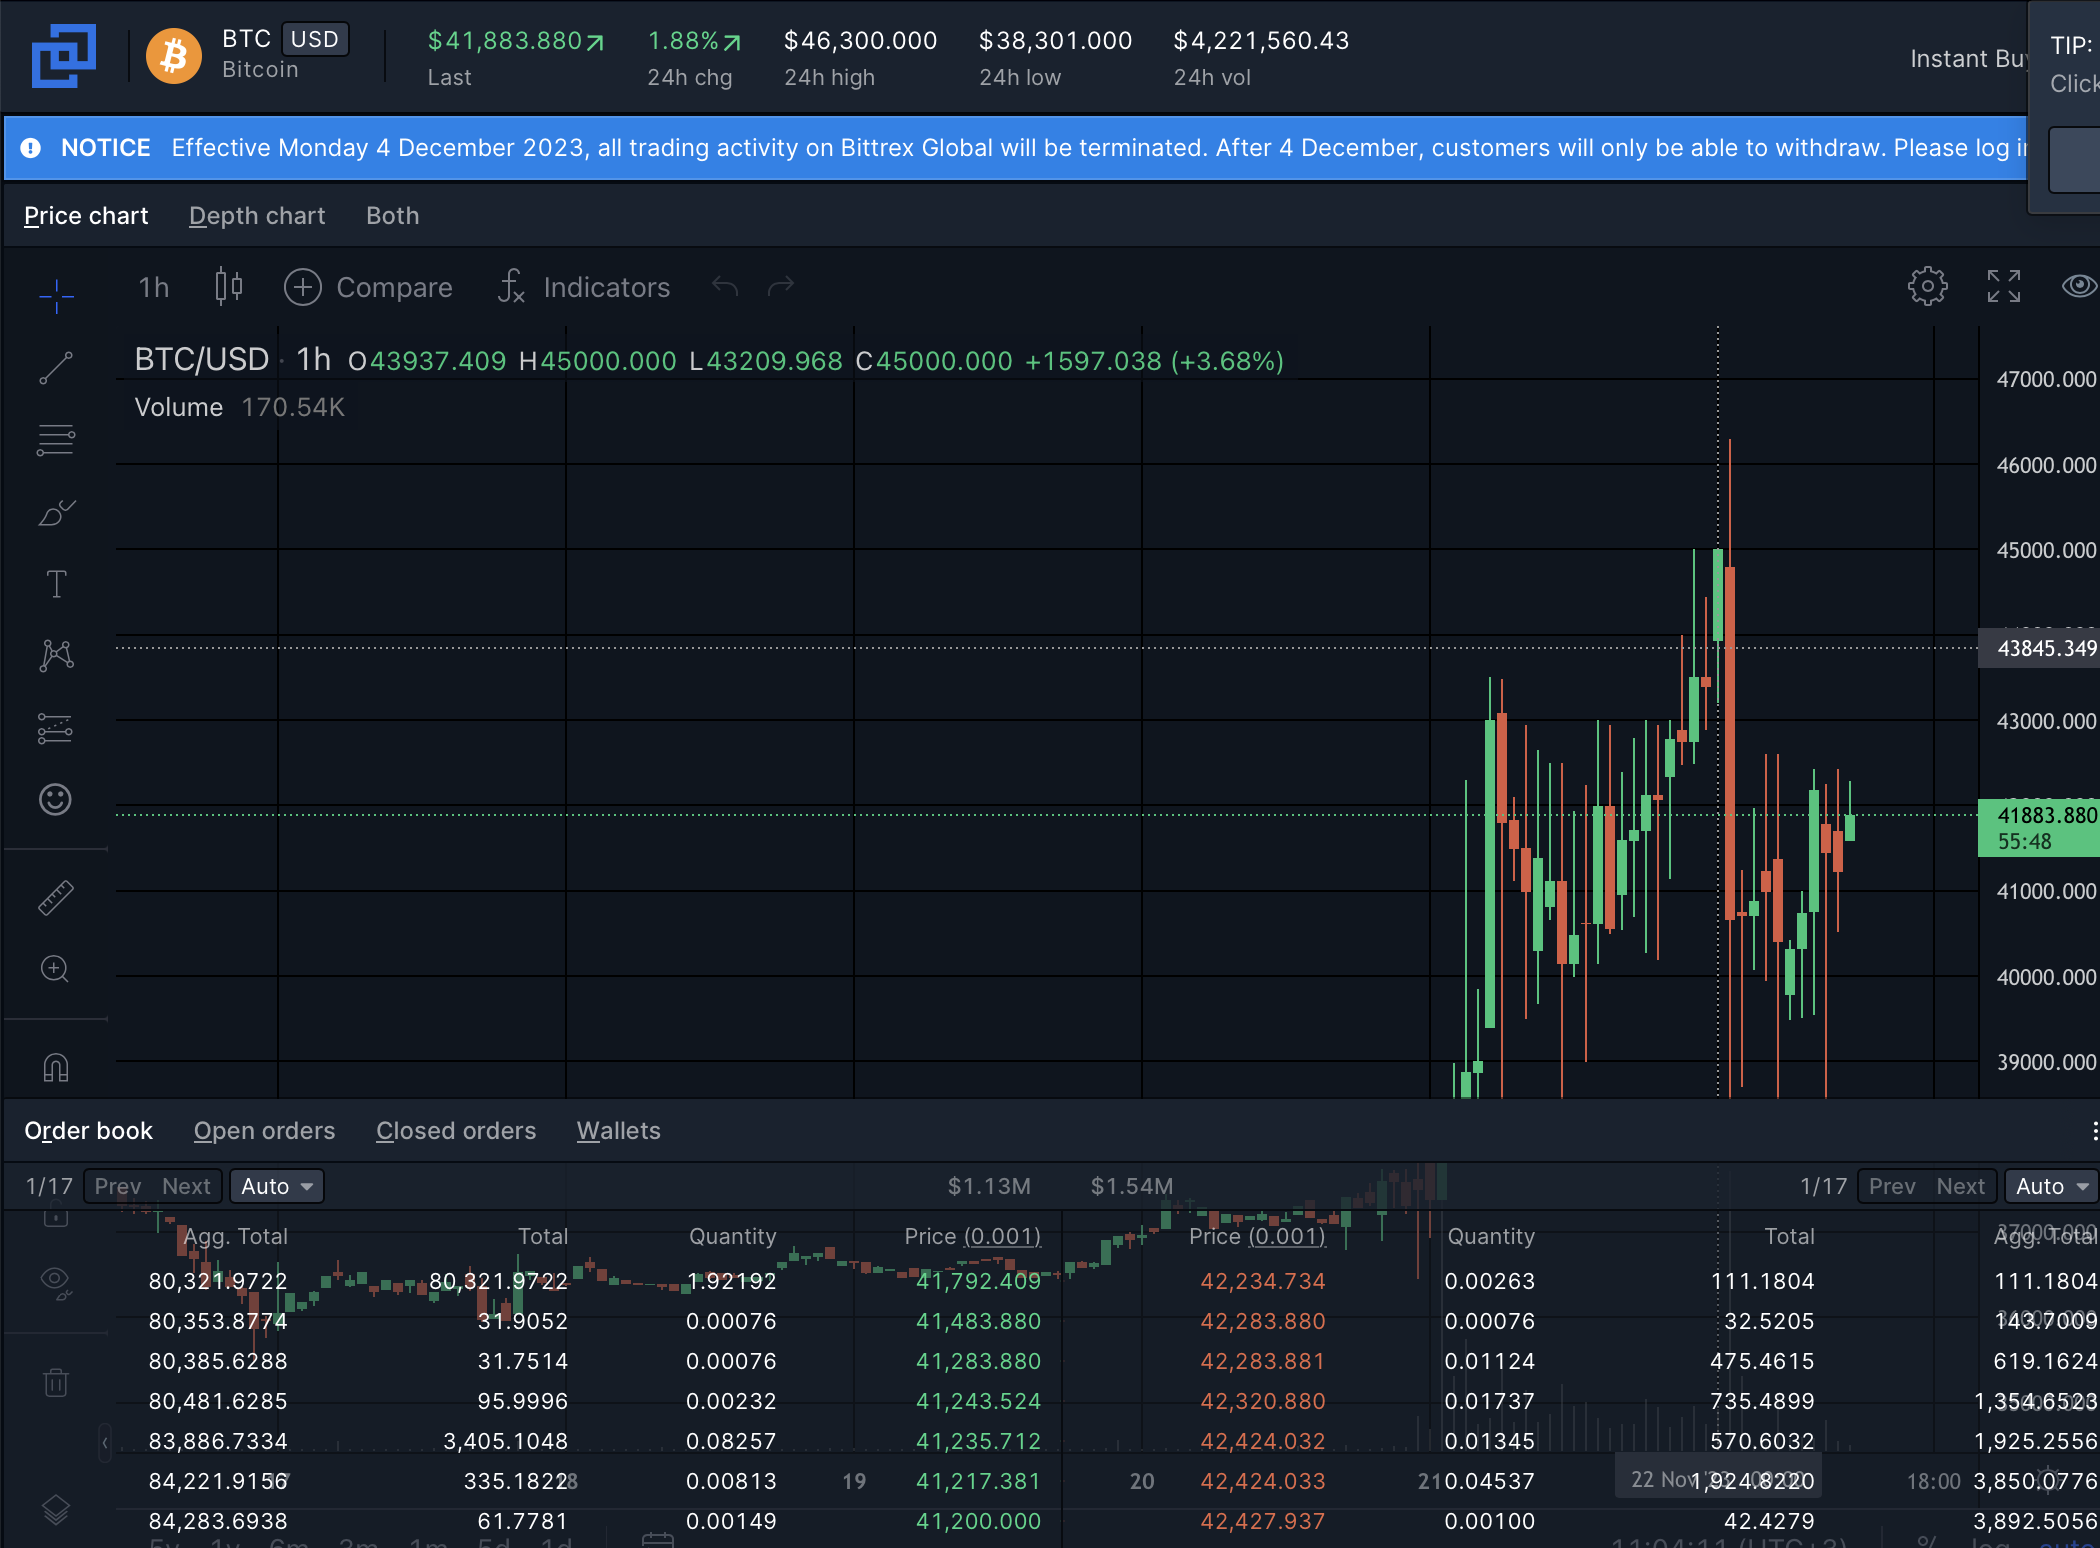
Task: Click the 24h high value $46,300.000
Action: [x=861, y=40]
